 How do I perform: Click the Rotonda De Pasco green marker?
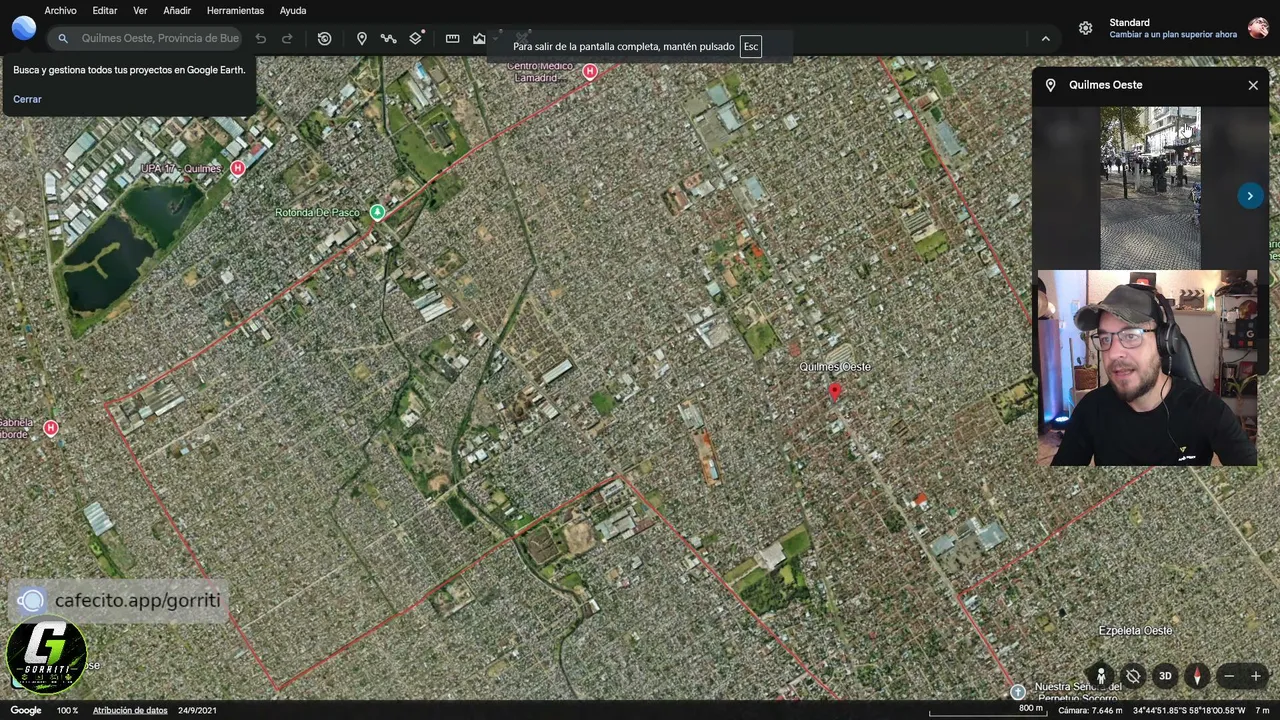pos(377,212)
